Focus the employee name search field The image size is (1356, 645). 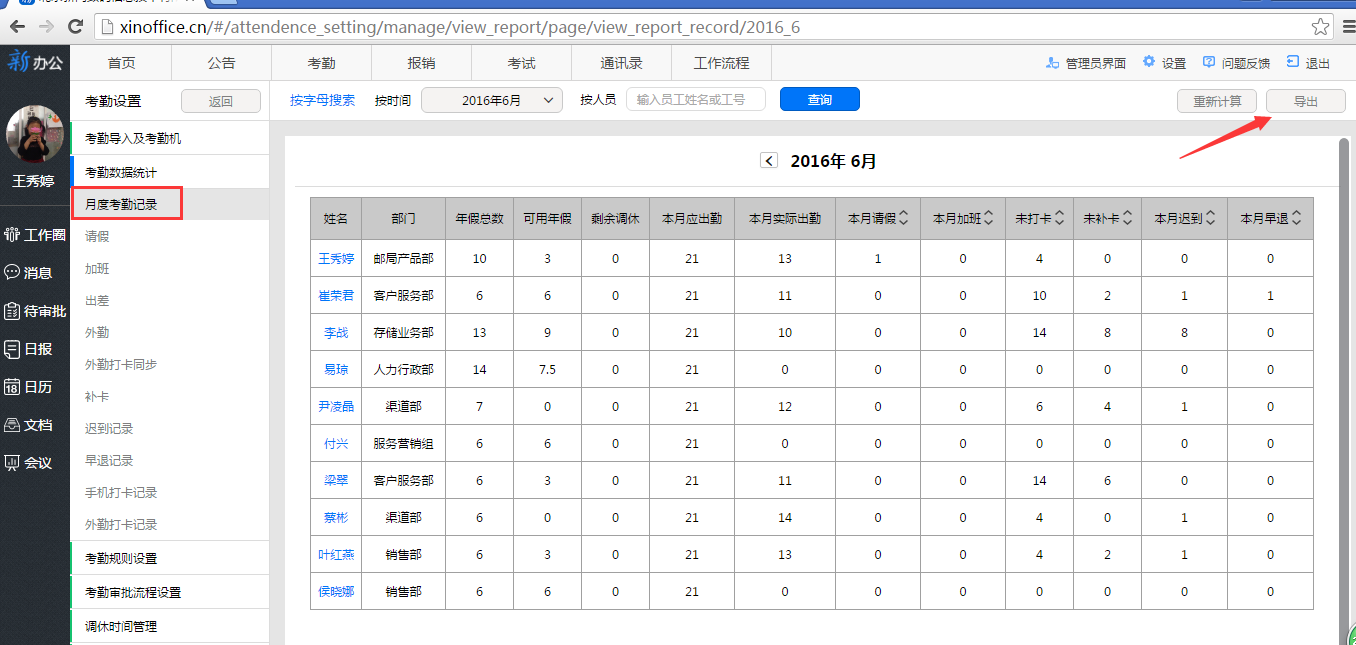(695, 99)
